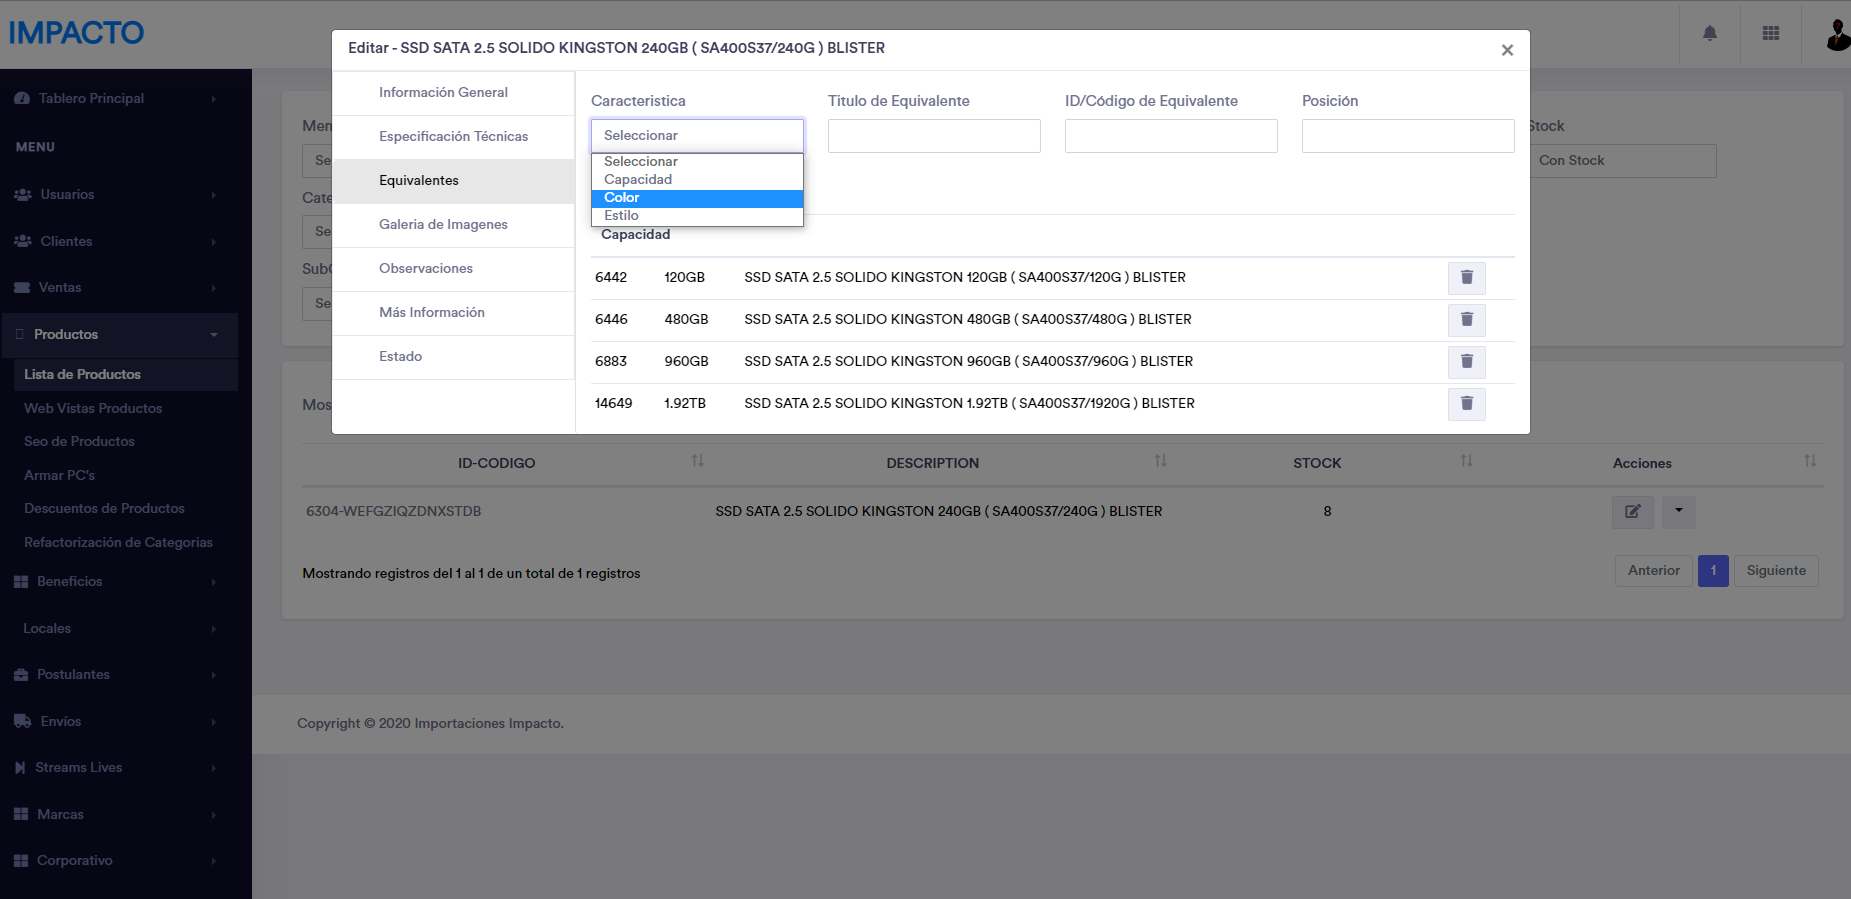Switch to Observaciones tab

coord(453,269)
